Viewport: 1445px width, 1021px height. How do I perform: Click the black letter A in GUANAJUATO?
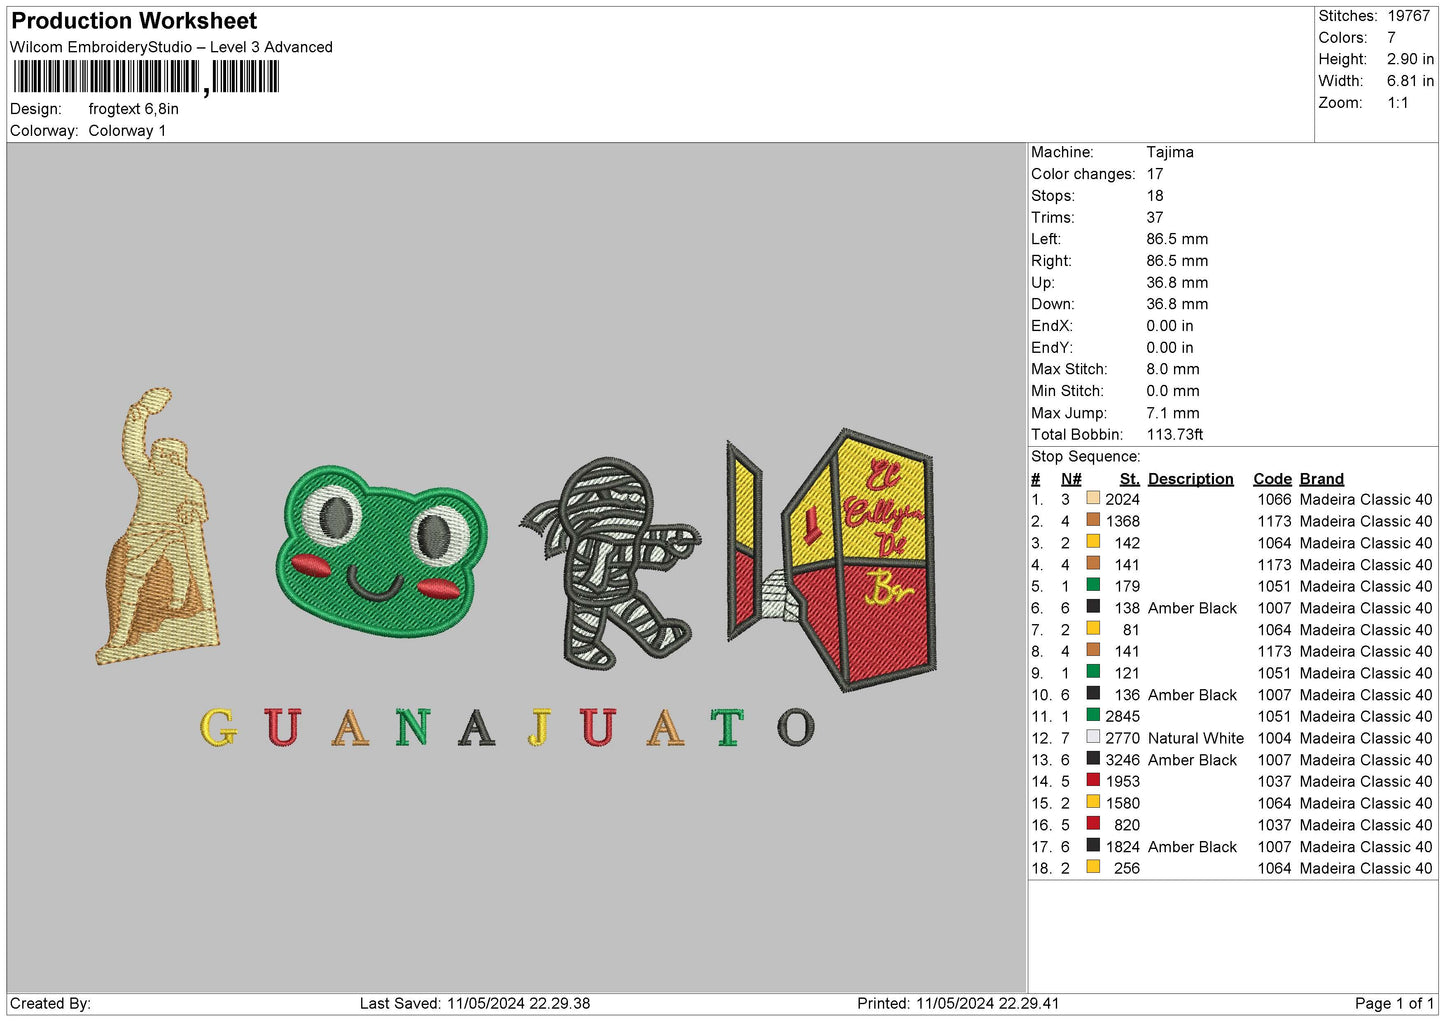pos(477,727)
